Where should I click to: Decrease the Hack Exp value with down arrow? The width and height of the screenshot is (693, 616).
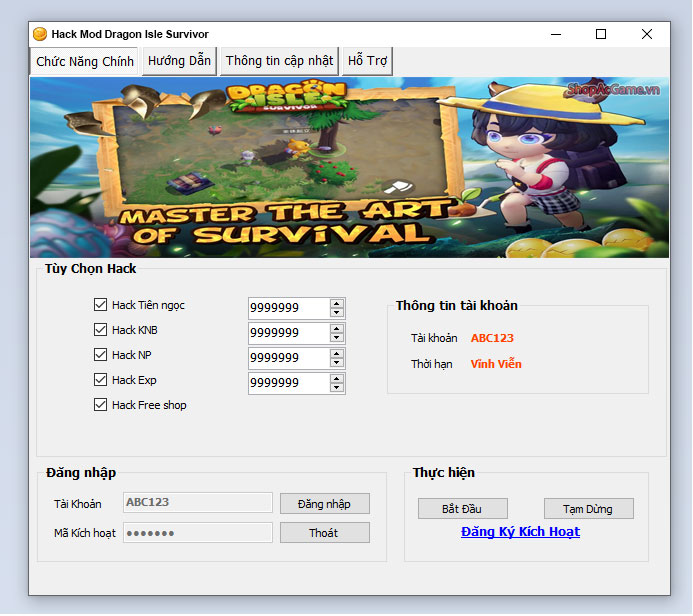(x=337, y=388)
